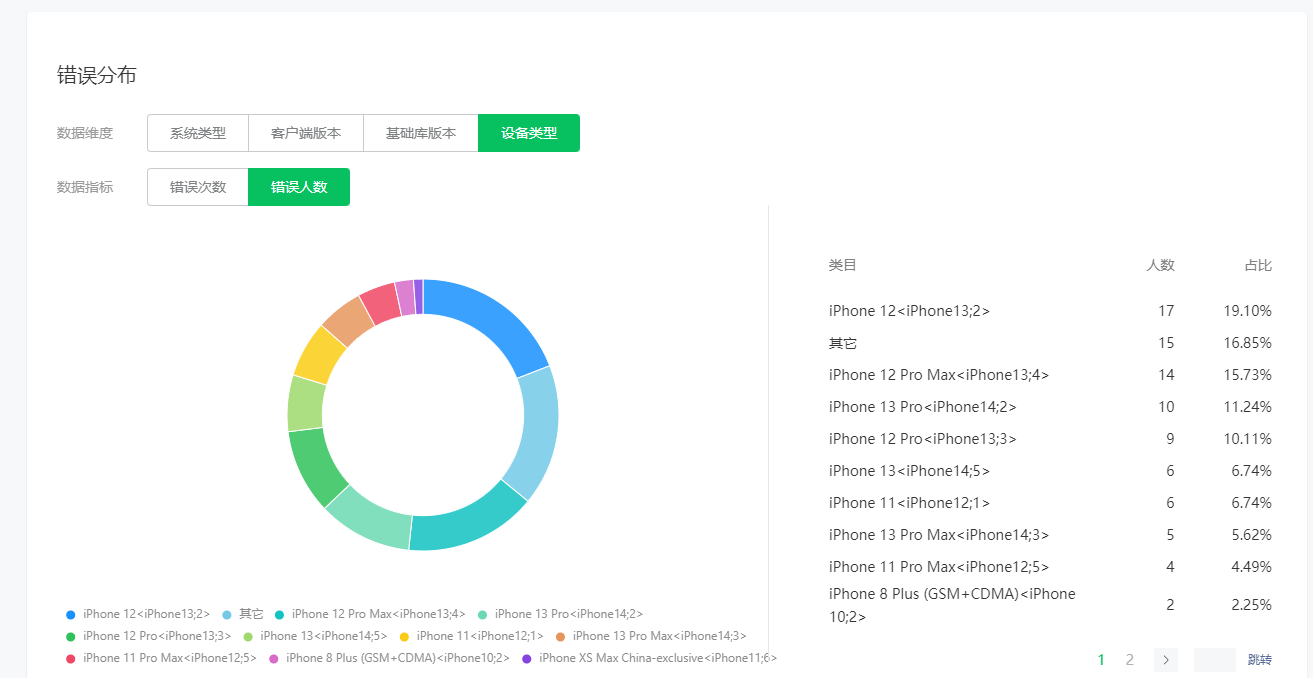This screenshot has height=678, width=1313.
Task: Toggle iPhone 11<iPhone12;1> legend item
Action: coord(471,636)
